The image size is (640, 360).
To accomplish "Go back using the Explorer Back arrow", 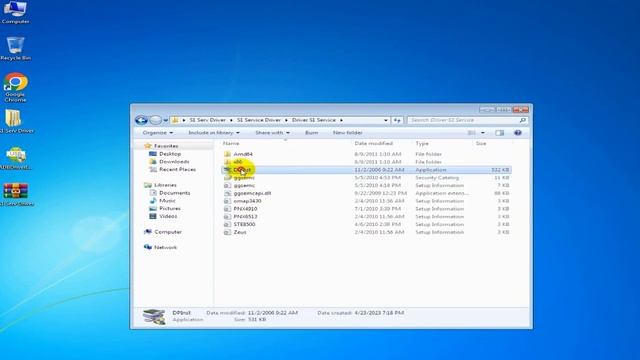I will (141, 120).
